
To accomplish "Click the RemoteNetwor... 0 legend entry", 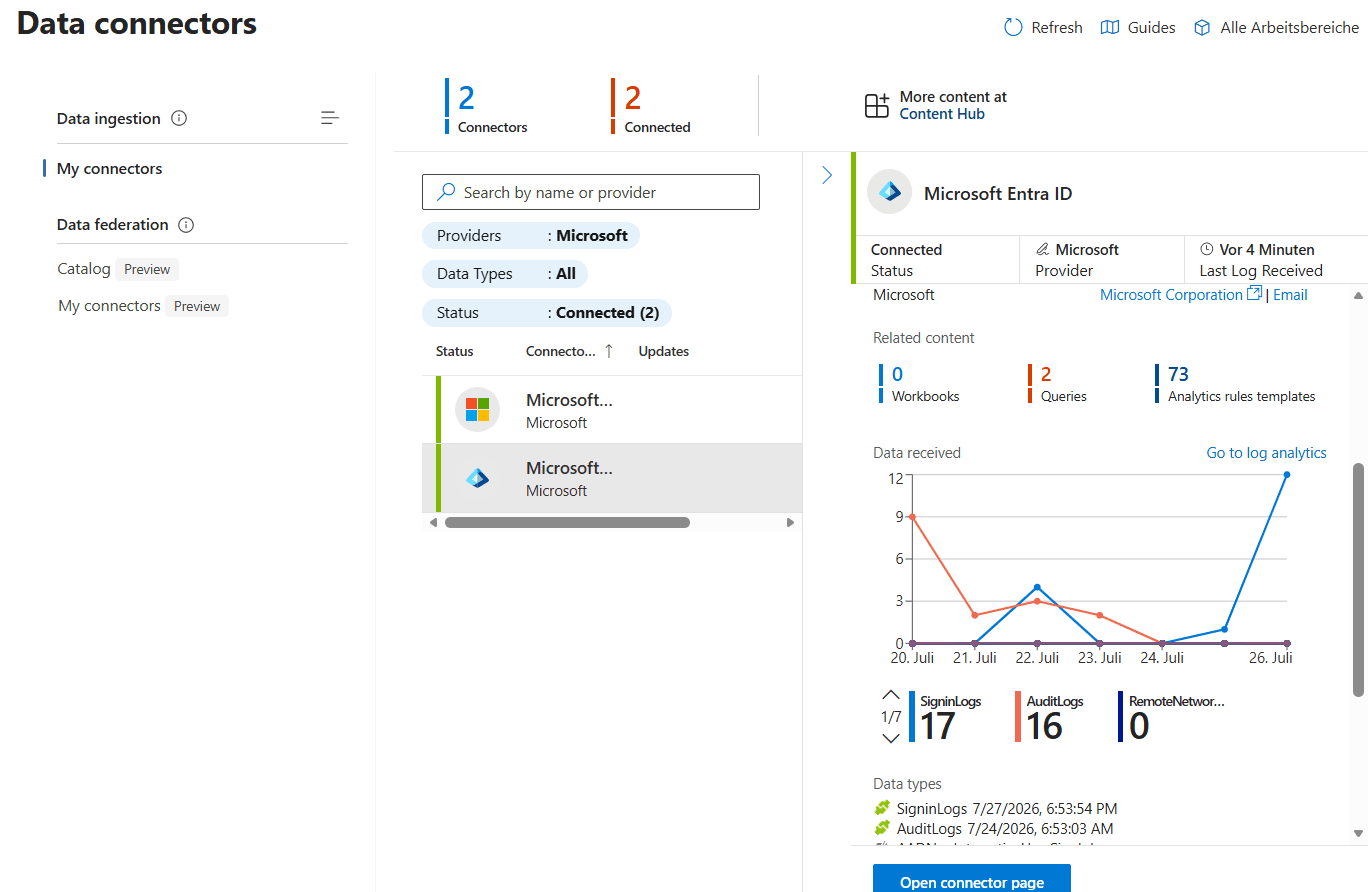I will pyautogui.click(x=1172, y=717).
